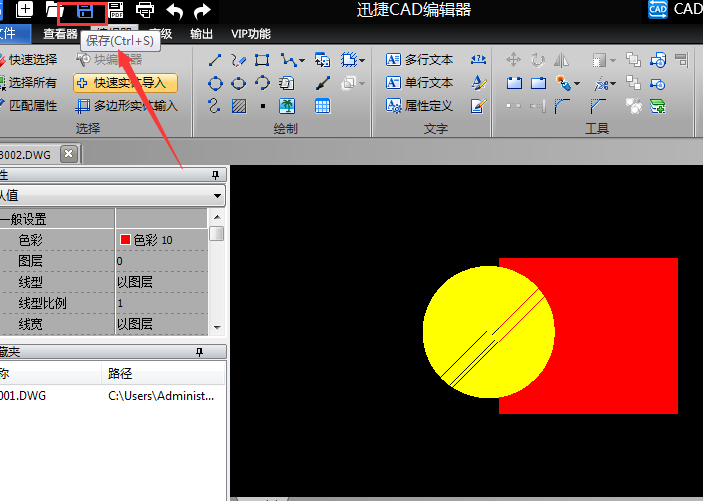Click the Move tool cross-arrows icon
The width and height of the screenshot is (703, 501).
click(513, 60)
